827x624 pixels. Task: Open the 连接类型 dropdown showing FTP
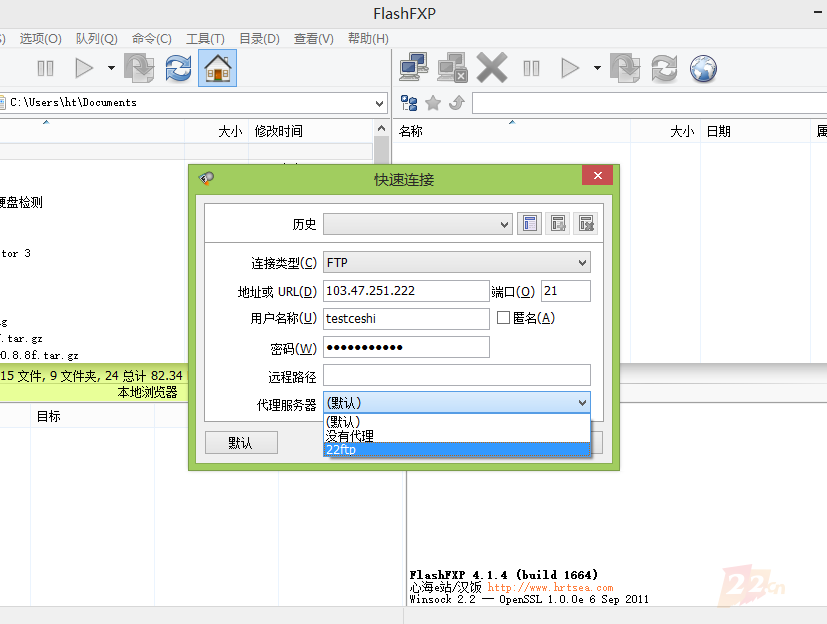click(x=457, y=263)
